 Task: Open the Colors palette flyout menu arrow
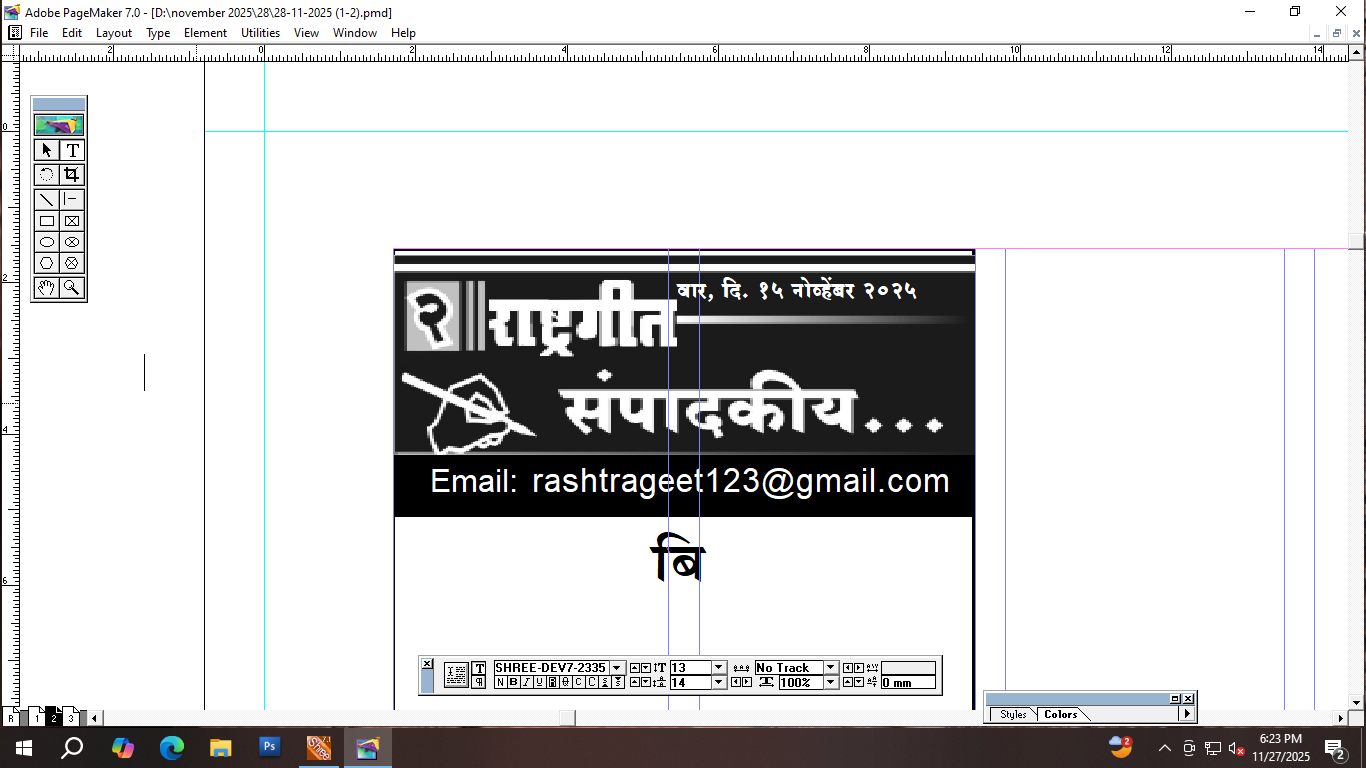pos(1187,714)
